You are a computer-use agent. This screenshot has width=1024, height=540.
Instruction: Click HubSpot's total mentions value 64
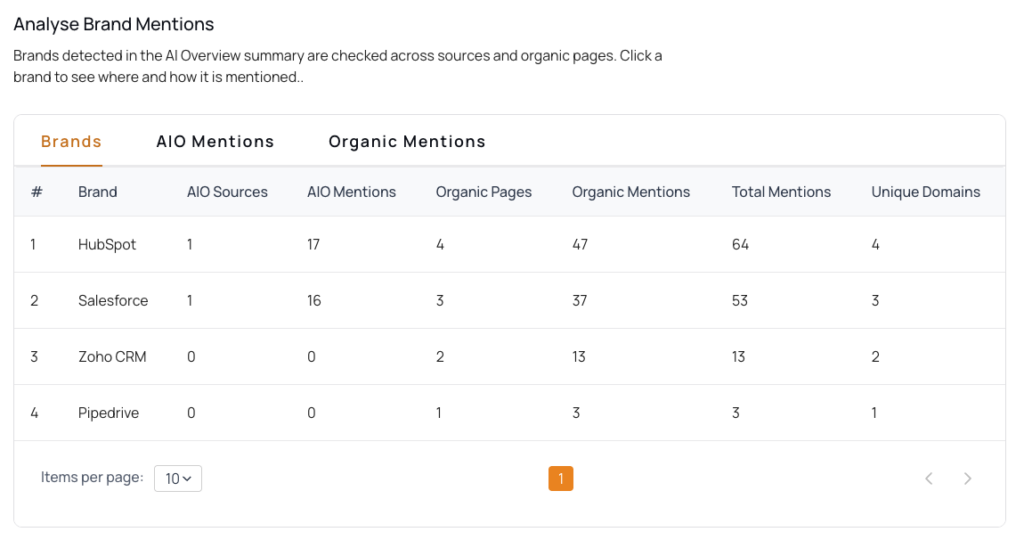740,245
